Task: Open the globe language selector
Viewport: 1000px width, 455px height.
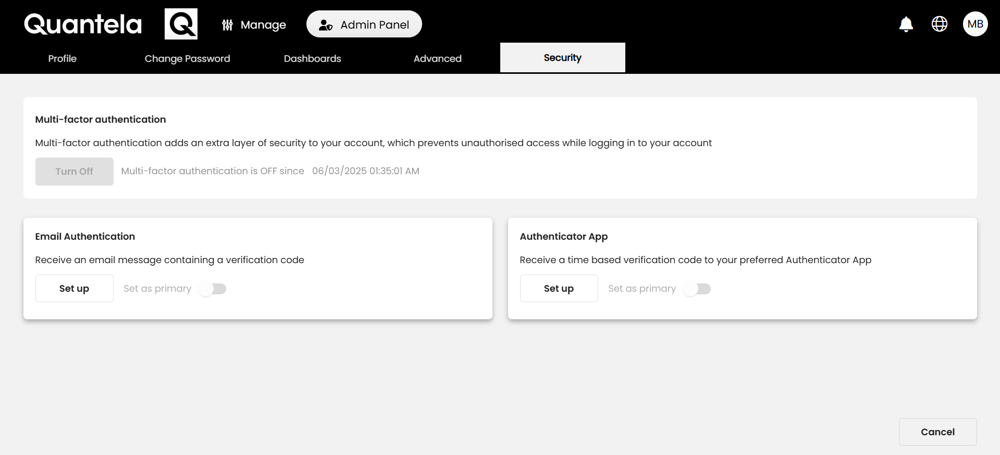Action: click(939, 24)
